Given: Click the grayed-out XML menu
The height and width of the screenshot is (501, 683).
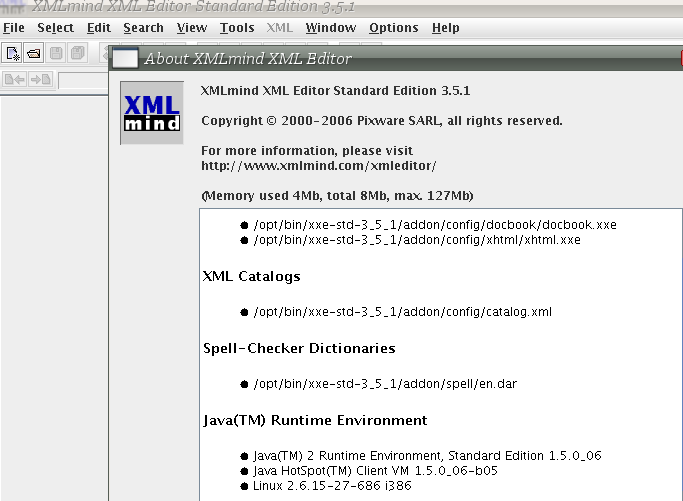Looking at the screenshot, I should click(x=280, y=28).
